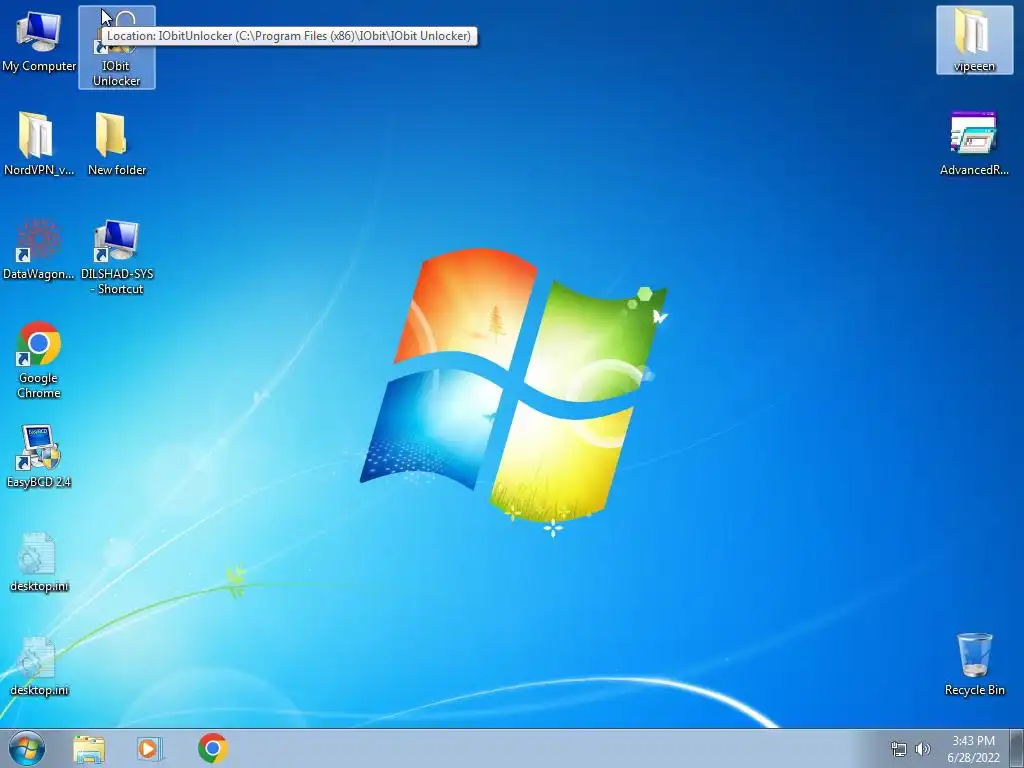Screen dimensions: 1024x768
Task: Select the IObit Unlocker shortcut
Action: (x=117, y=47)
